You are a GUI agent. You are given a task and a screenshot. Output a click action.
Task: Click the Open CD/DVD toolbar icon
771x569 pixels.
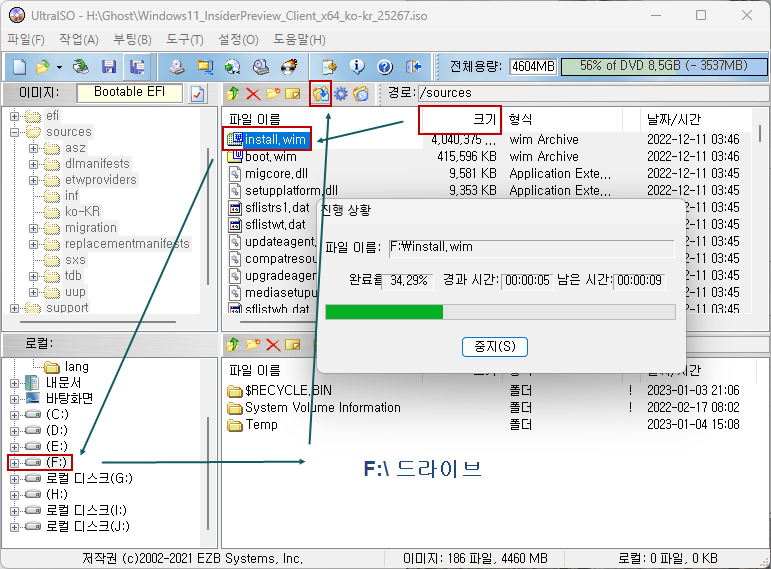click(x=81, y=66)
